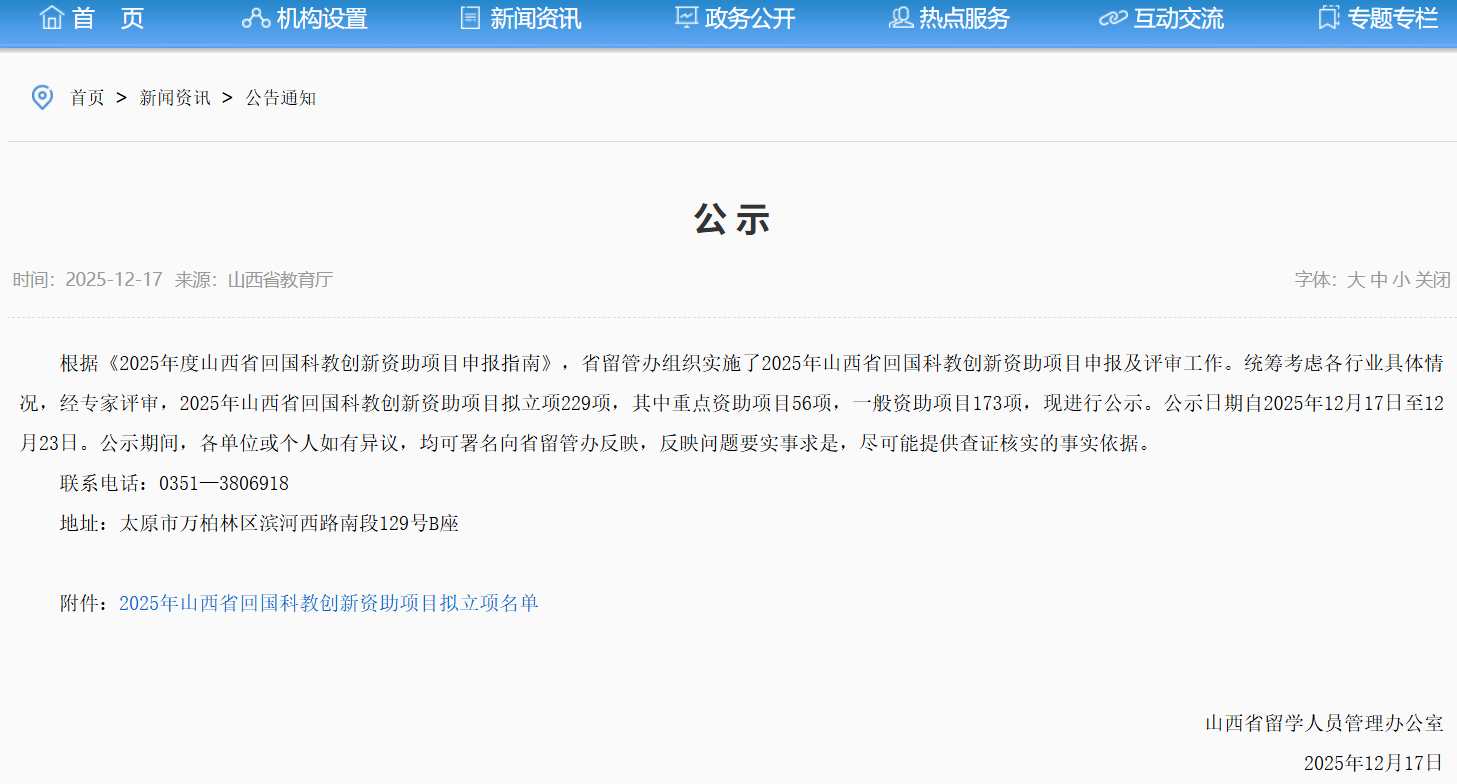The image size is (1457, 784).
Task: Click the home icon beside 首页
Action: (51, 18)
